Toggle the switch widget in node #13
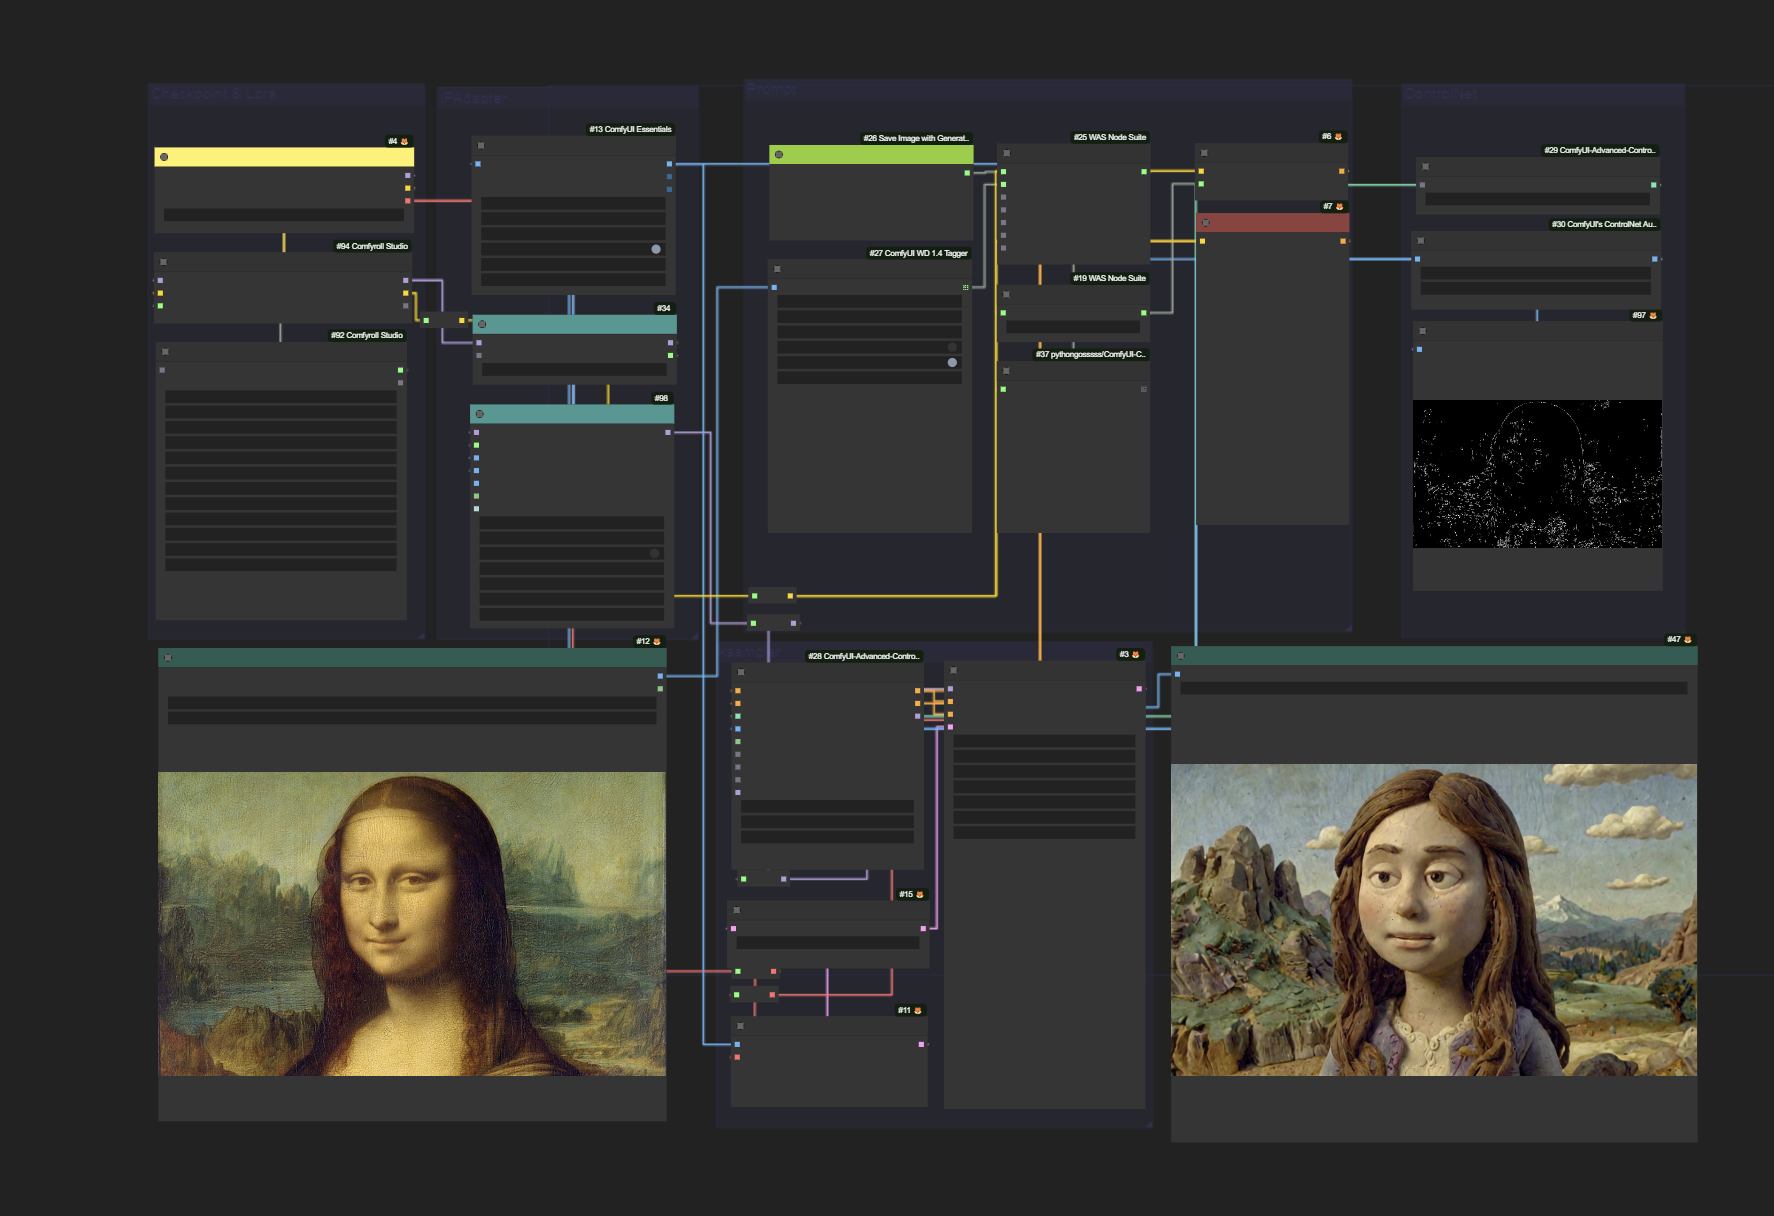Image resolution: width=1774 pixels, height=1216 pixels. tap(656, 249)
